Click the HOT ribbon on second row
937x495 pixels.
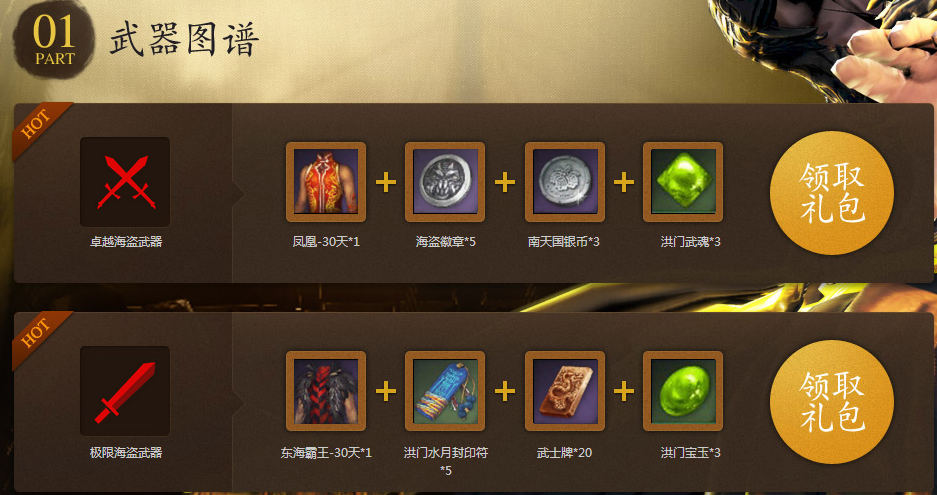click(x=37, y=336)
